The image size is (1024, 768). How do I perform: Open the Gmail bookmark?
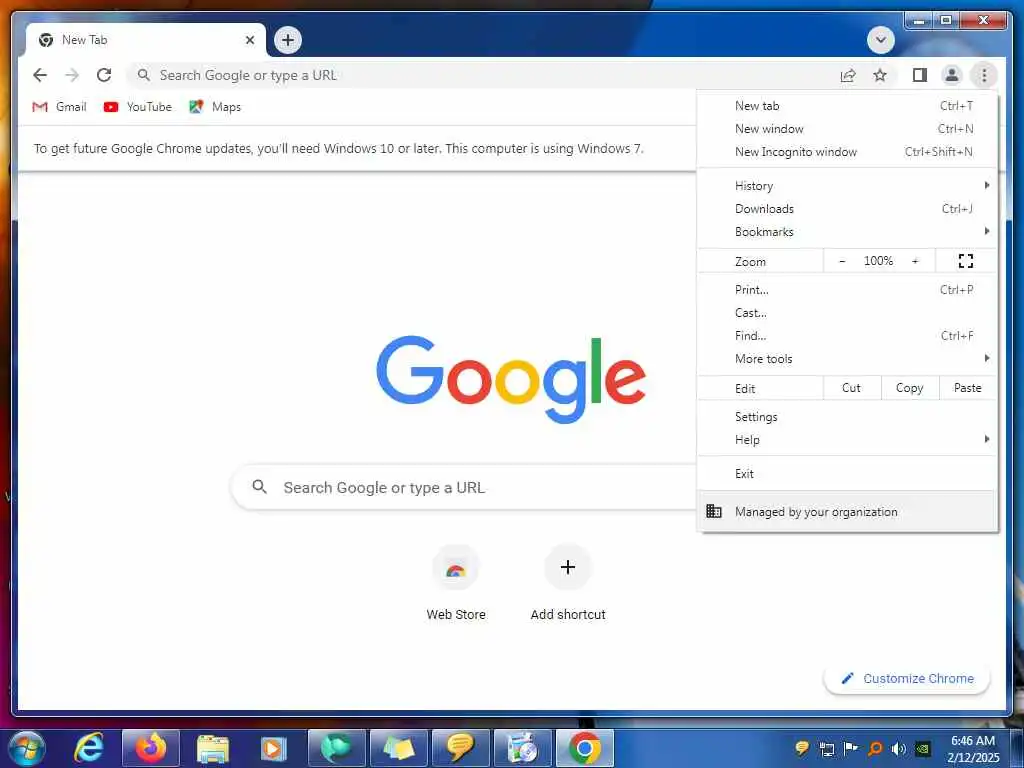[59, 106]
